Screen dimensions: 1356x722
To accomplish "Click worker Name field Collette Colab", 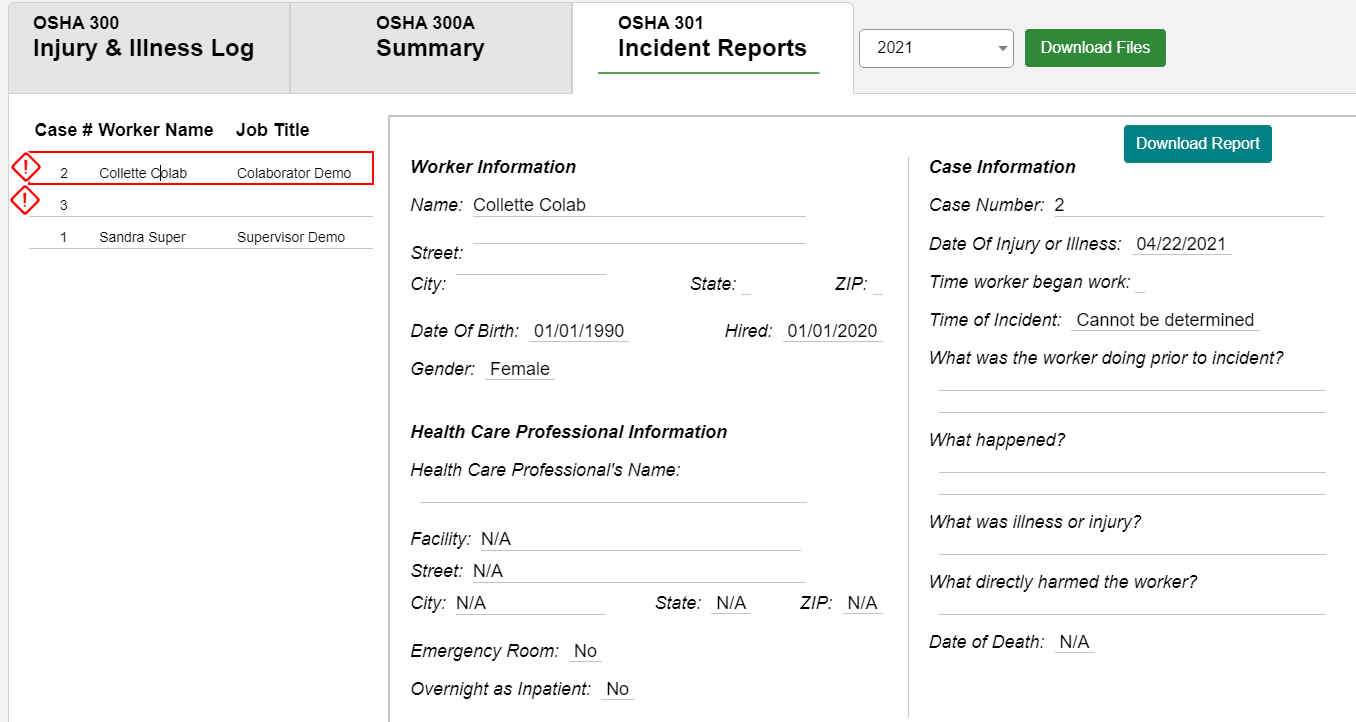I will [639, 205].
